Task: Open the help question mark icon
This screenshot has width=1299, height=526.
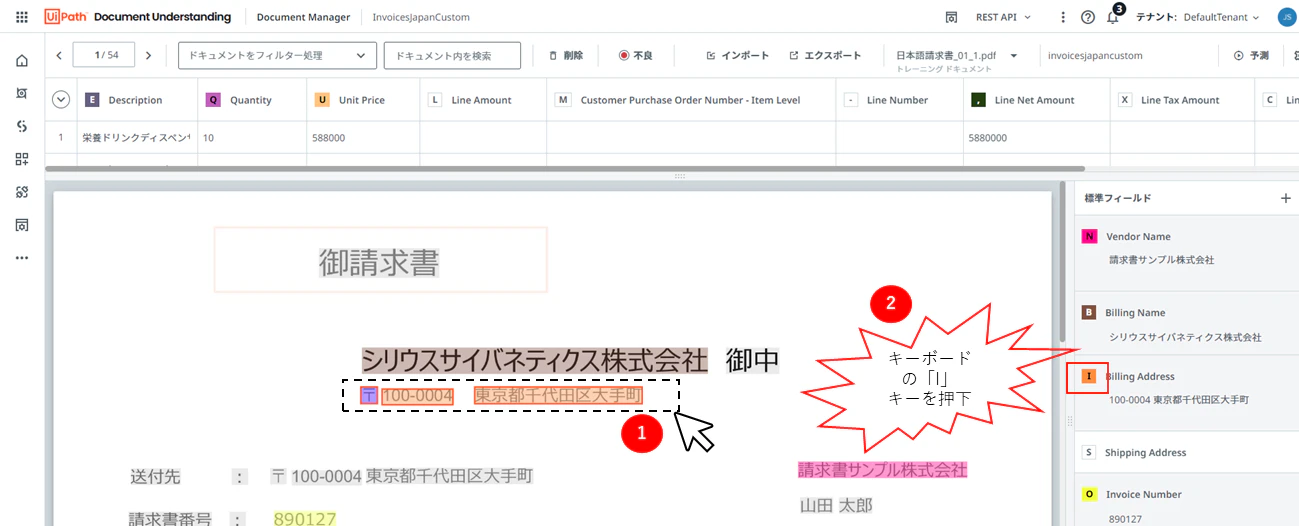Action: [1088, 17]
